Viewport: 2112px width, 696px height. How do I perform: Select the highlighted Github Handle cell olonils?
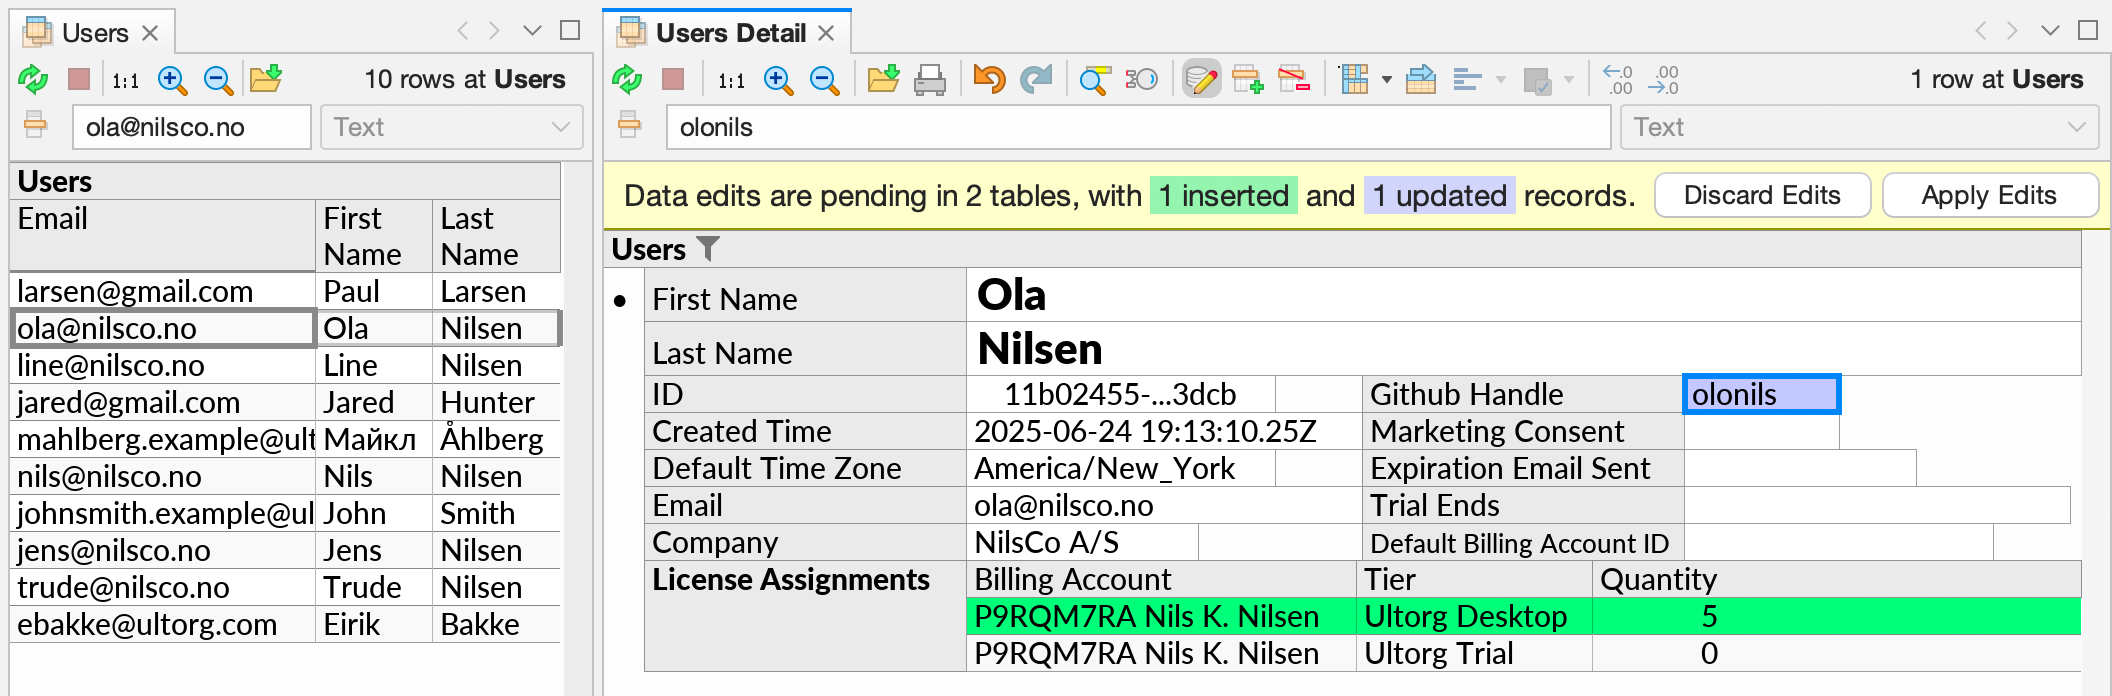(1761, 394)
